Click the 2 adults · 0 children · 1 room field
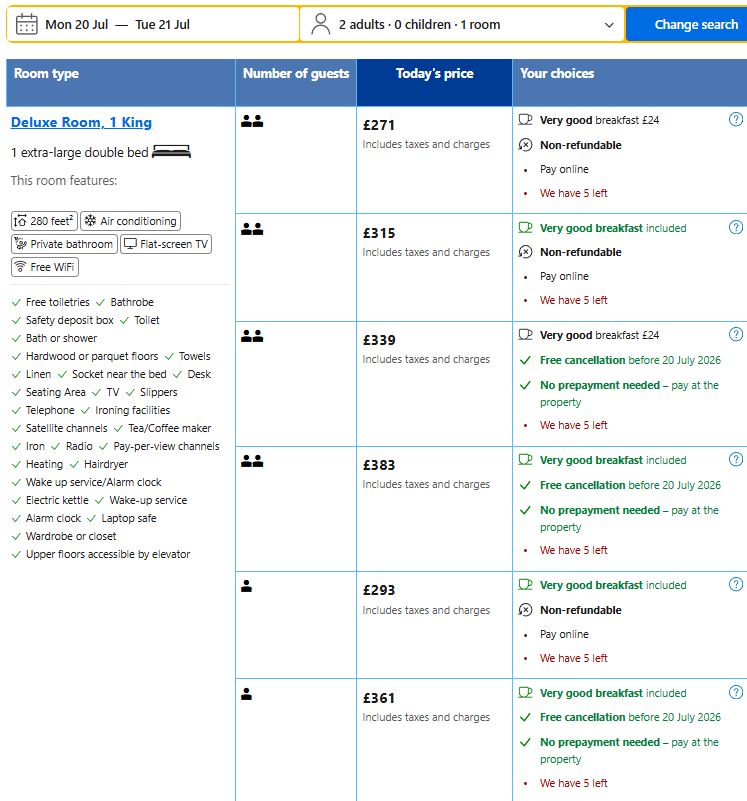The image size is (747, 801). (x=462, y=25)
